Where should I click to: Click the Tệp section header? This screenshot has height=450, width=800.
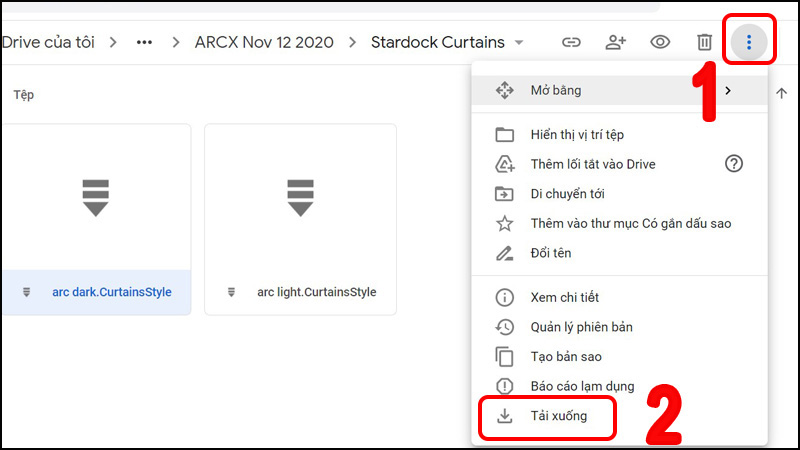(23, 95)
